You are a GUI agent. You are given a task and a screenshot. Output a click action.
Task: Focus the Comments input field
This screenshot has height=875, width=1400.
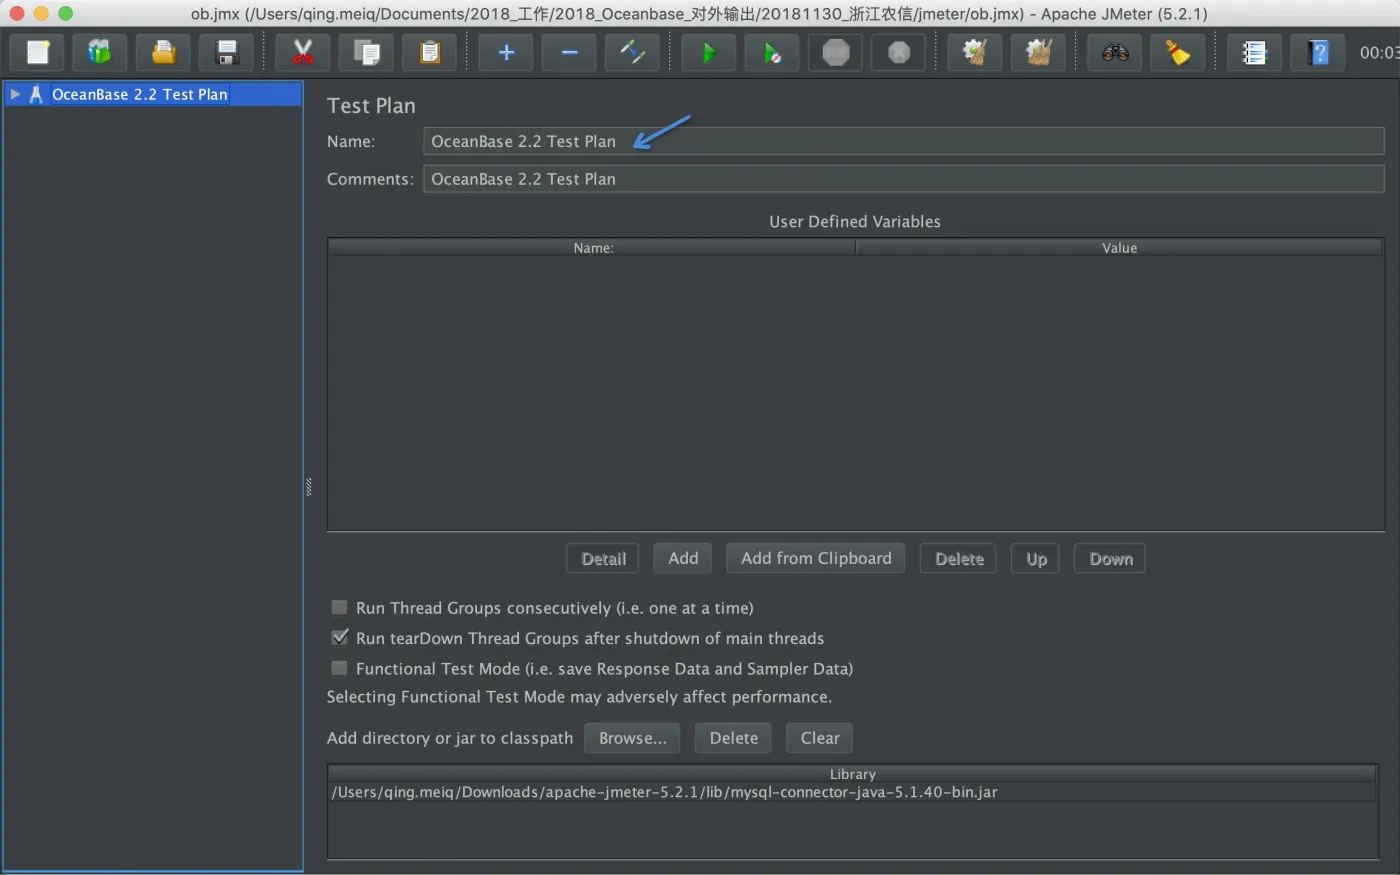(904, 179)
